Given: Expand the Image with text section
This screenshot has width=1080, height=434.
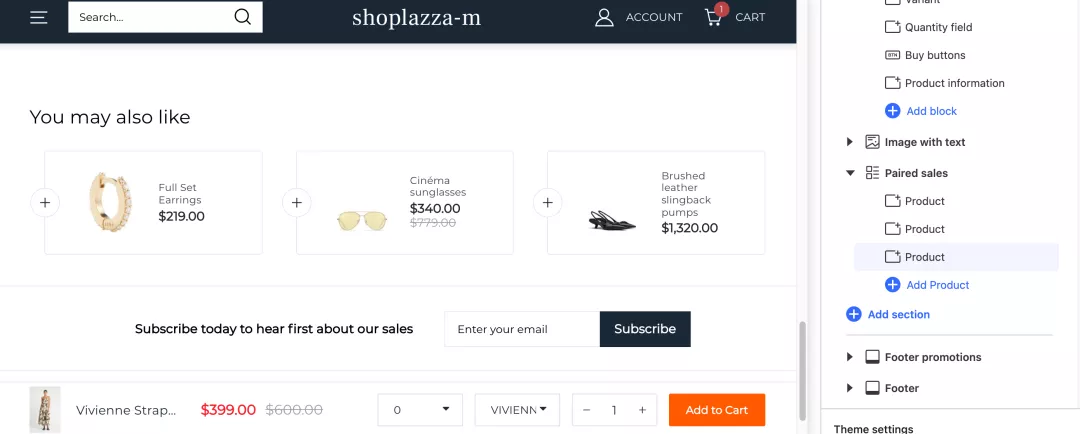Looking at the screenshot, I should (x=850, y=142).
